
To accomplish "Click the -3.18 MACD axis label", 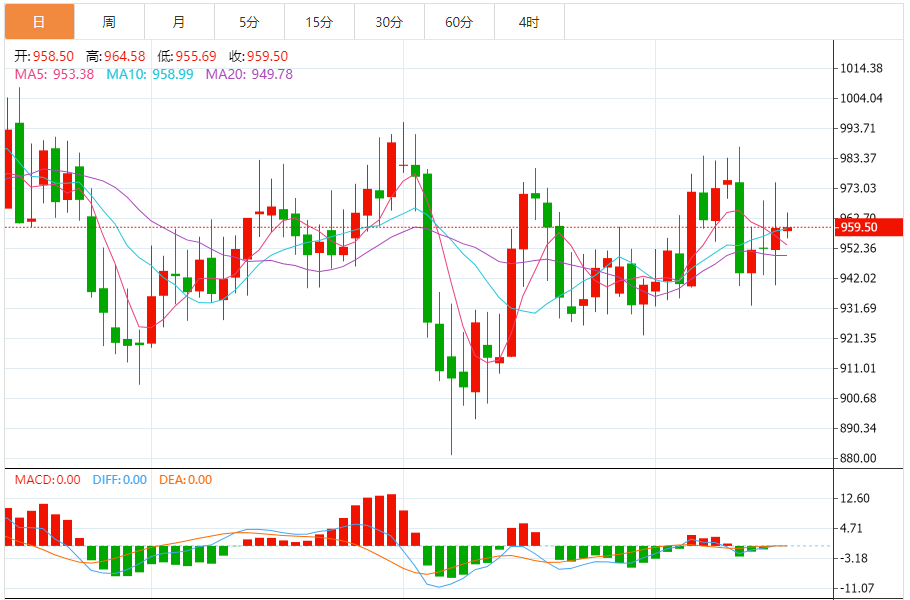I will (x=853, y=558).
